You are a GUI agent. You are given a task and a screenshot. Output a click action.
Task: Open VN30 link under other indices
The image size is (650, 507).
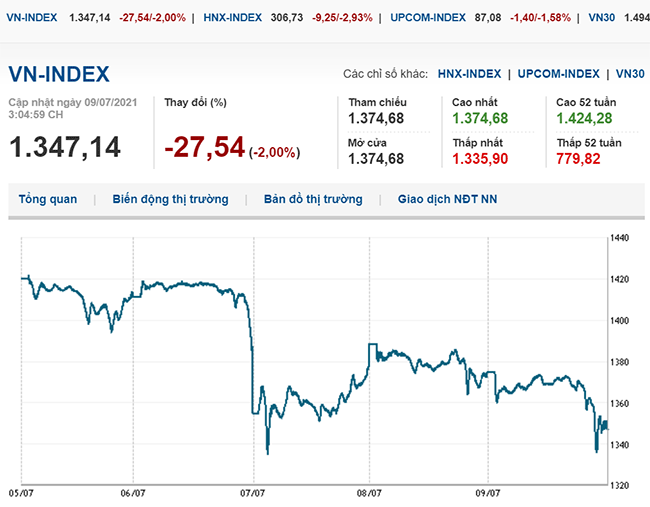pos(630,74)
